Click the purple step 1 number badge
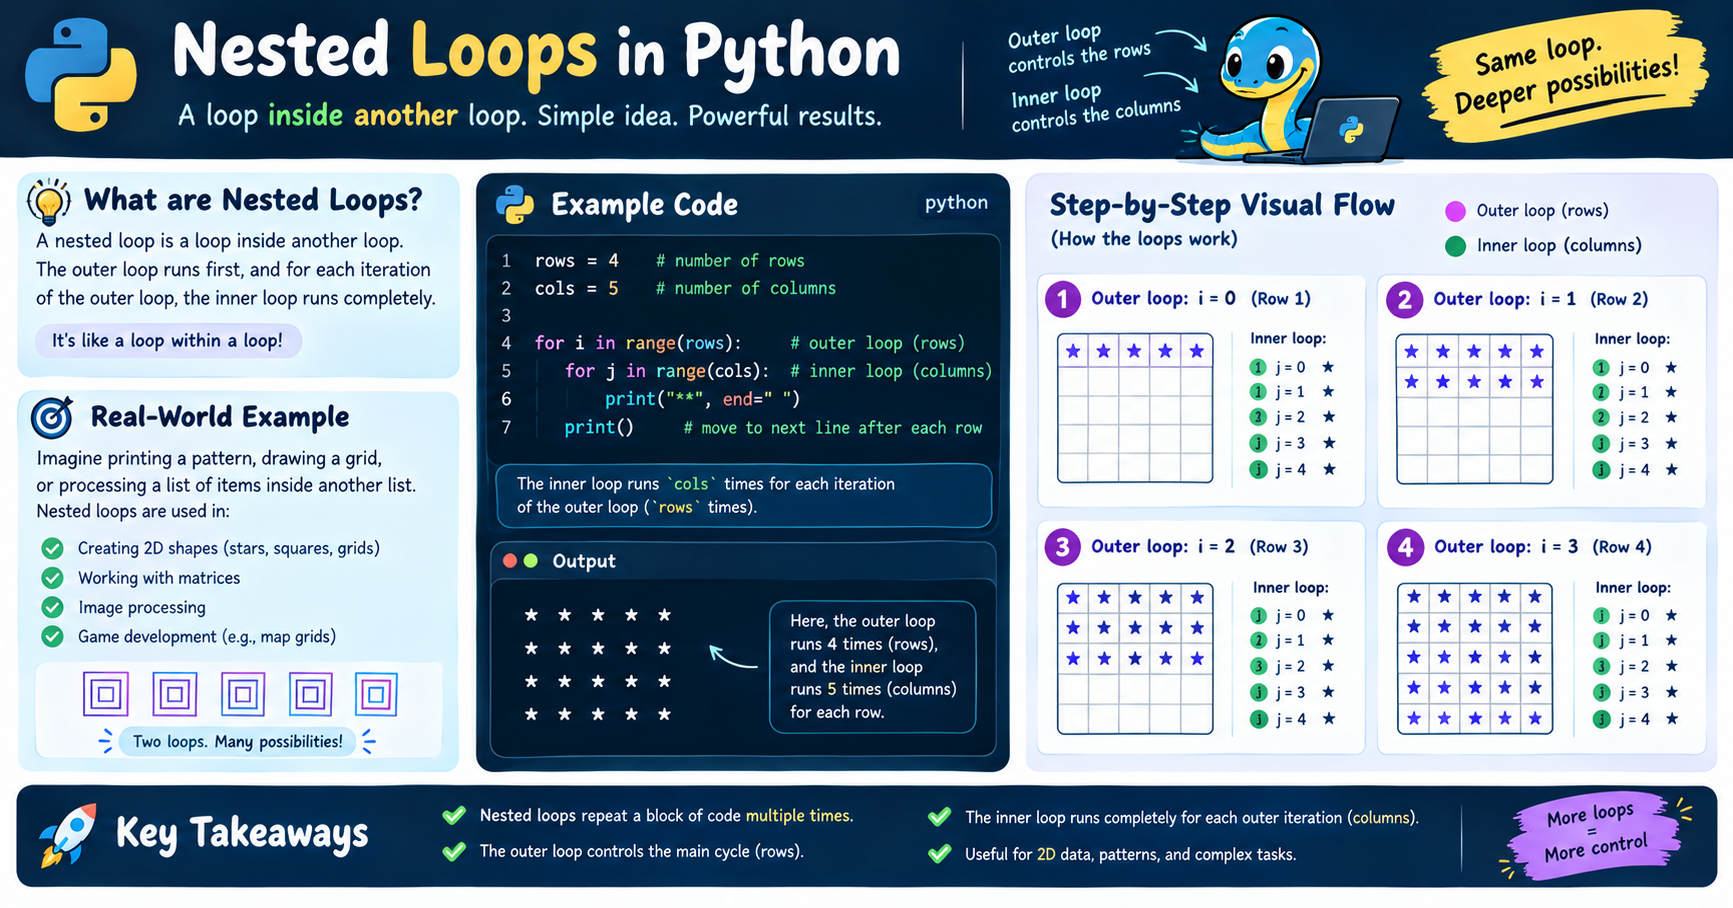 pos(1063,299)
